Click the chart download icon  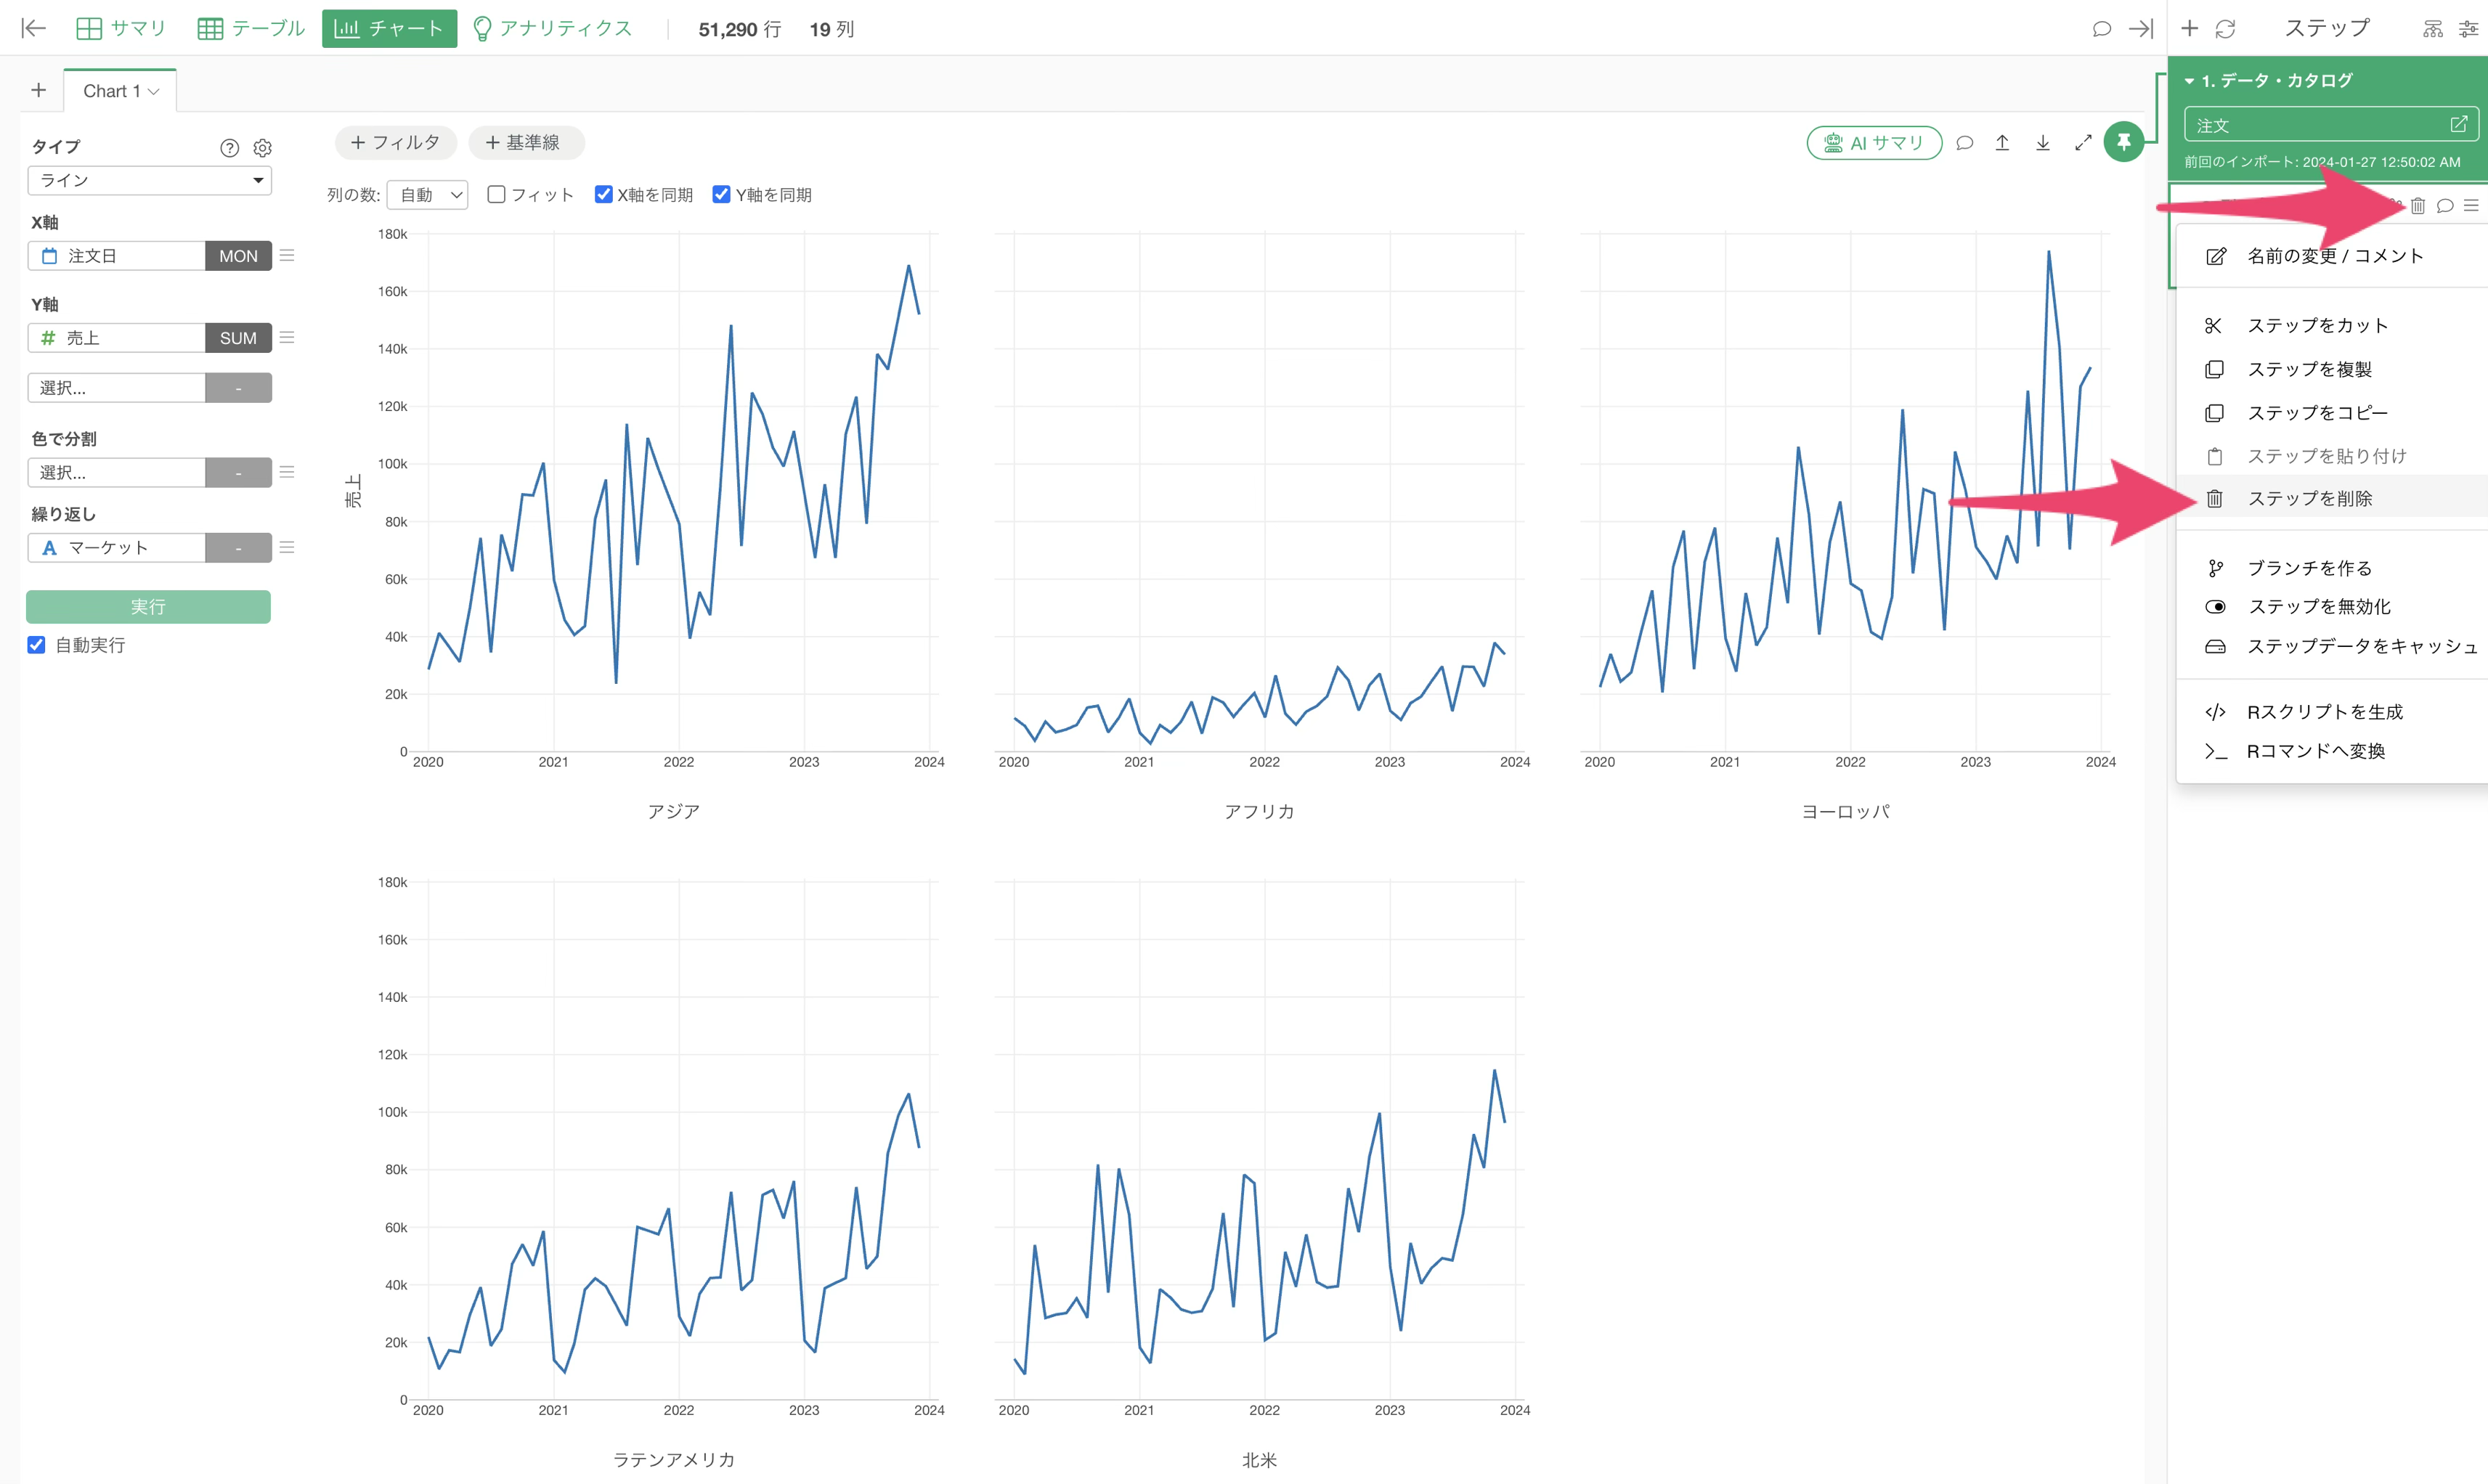[2042, 143]
